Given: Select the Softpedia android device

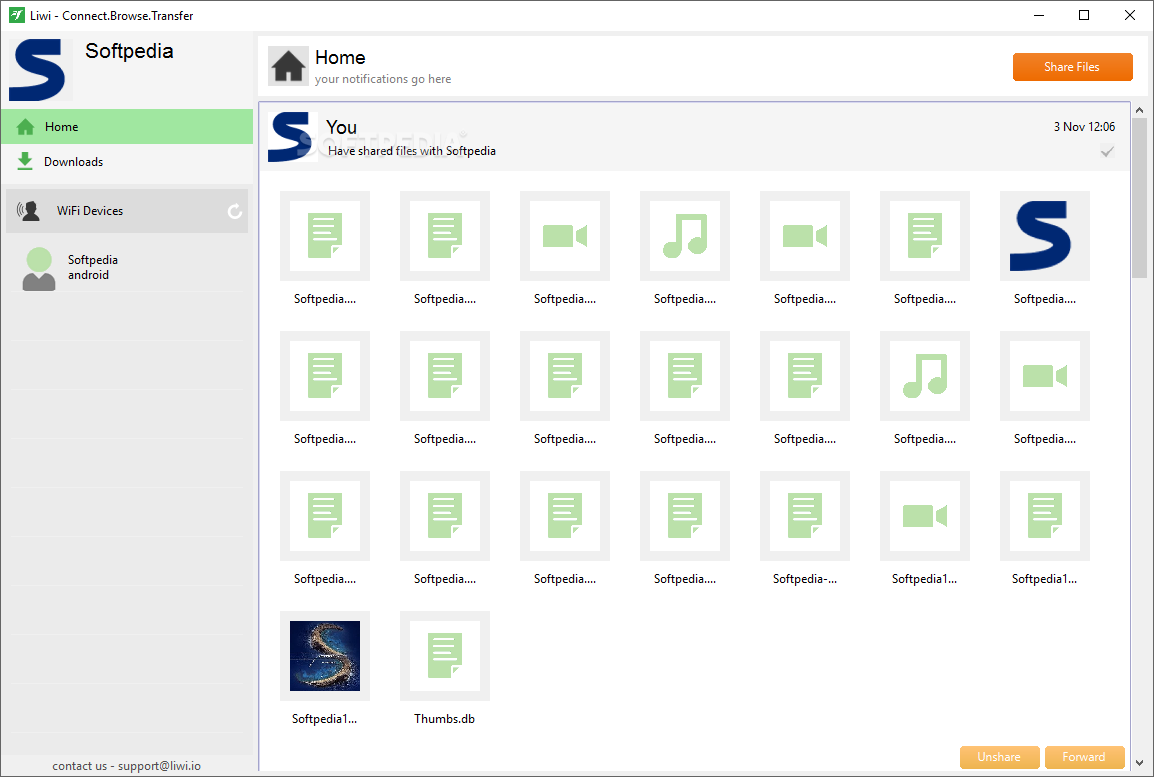Looking at the screenshot, I should pos(127,268).
